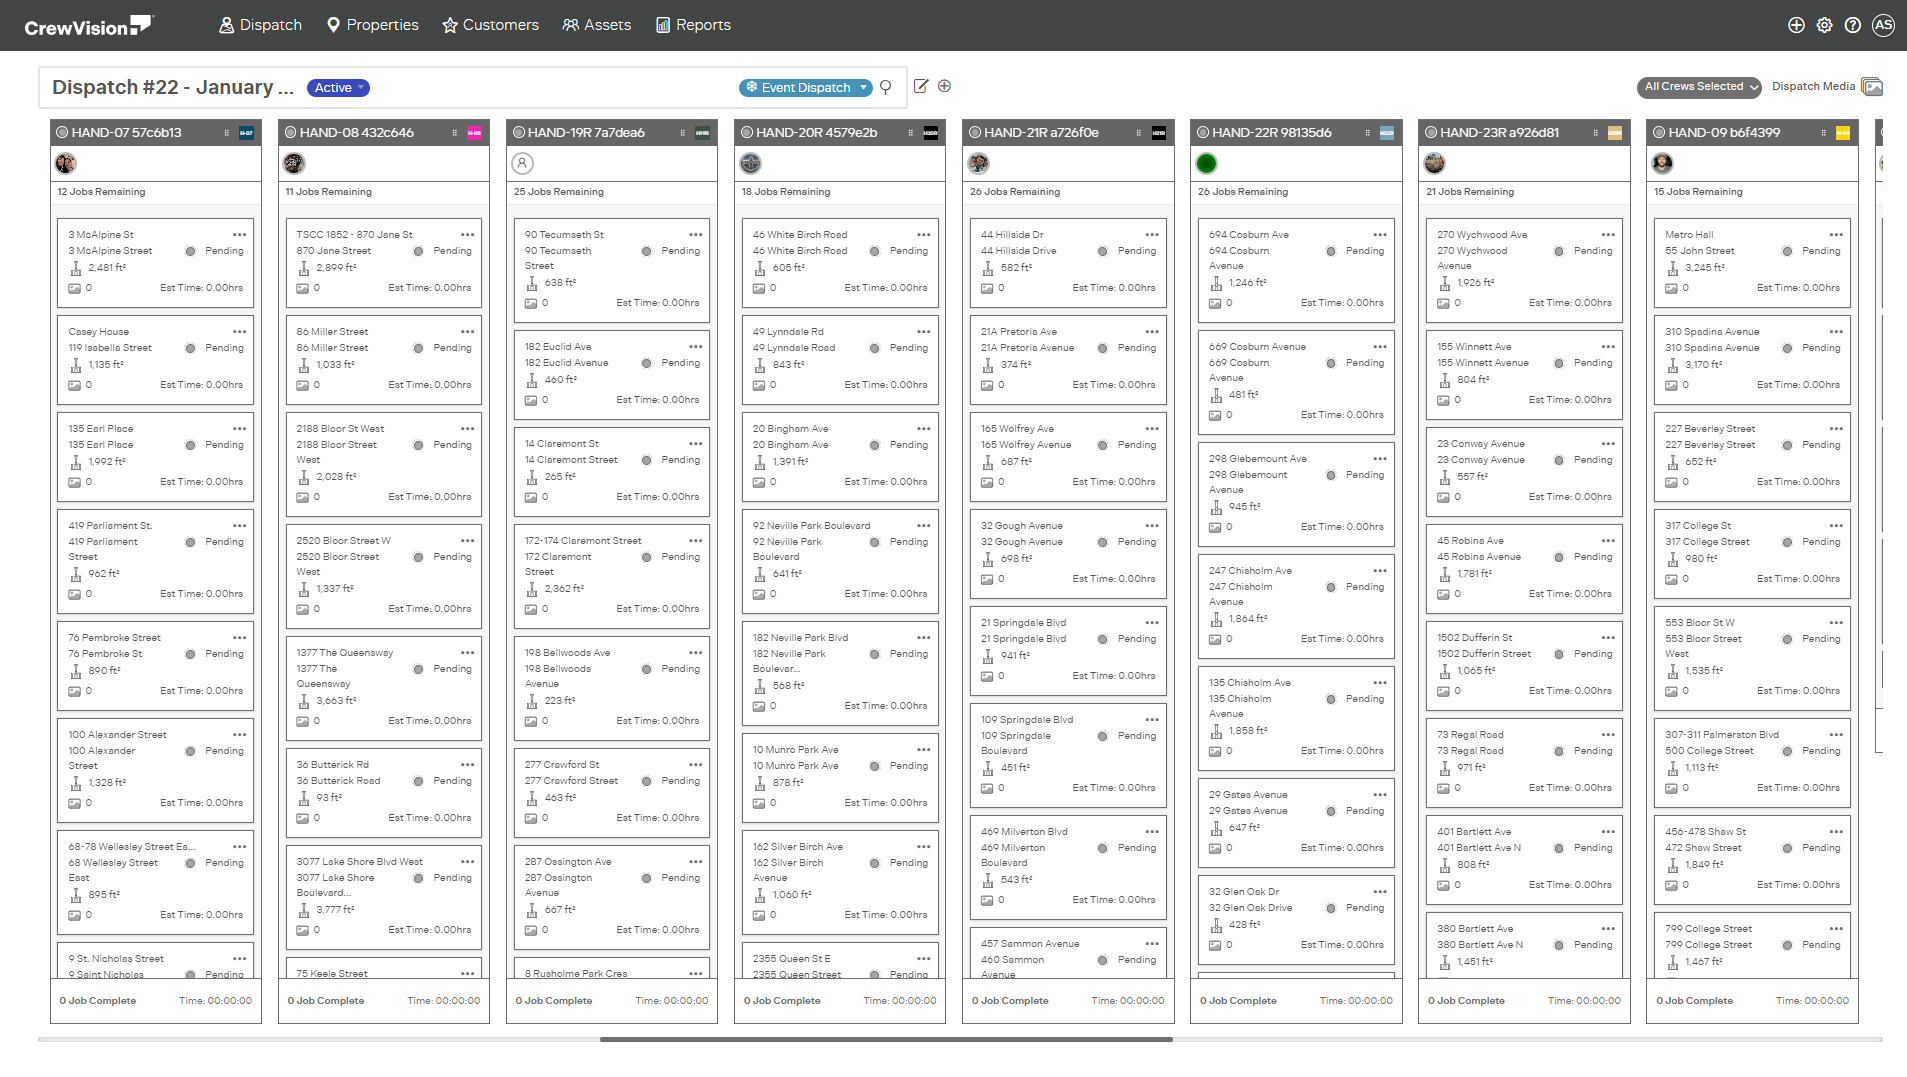Open the Dispatch menu
This screenshot has height=1077, width=1907.
coord(260,25)
